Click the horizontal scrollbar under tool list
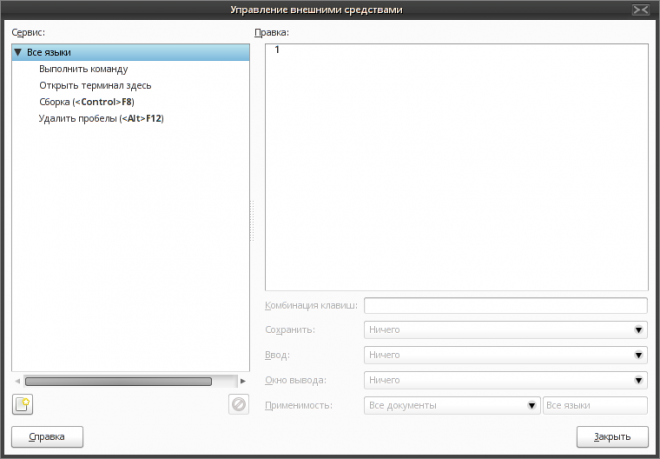Screen dimensions: 660x459 click(x=118, y=381)
